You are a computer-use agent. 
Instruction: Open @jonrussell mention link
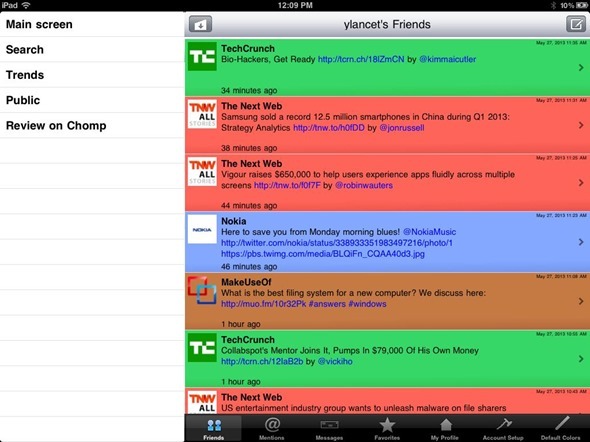[x=402, y=128]
